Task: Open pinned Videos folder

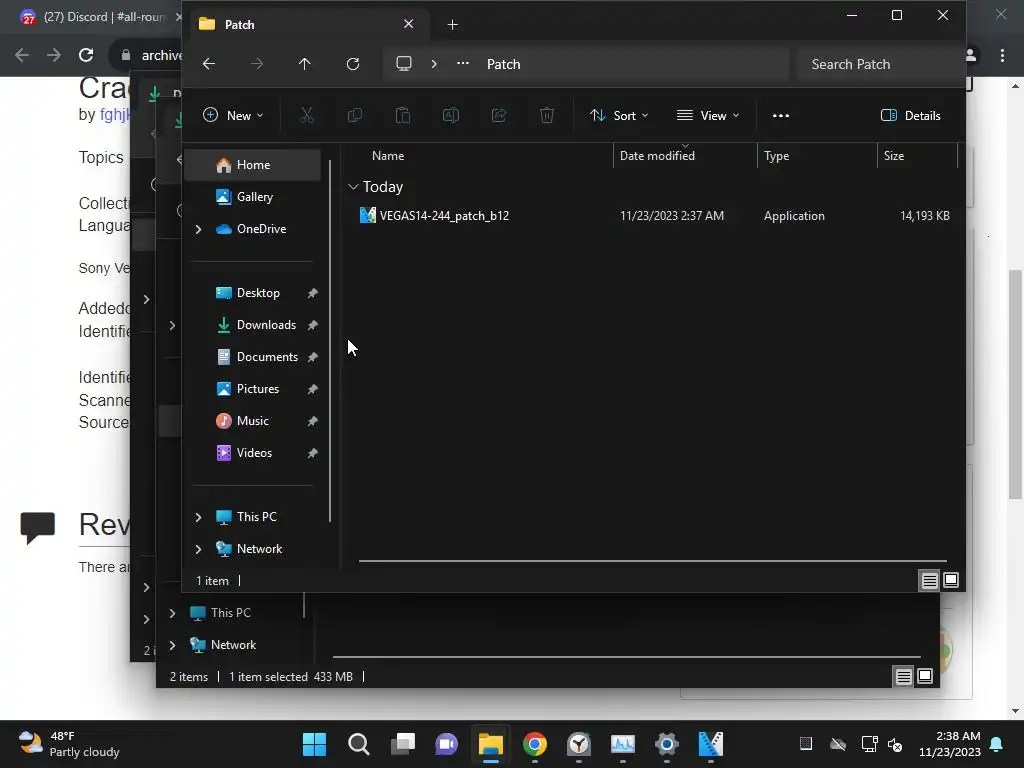Action: click(x=253, y=453)
